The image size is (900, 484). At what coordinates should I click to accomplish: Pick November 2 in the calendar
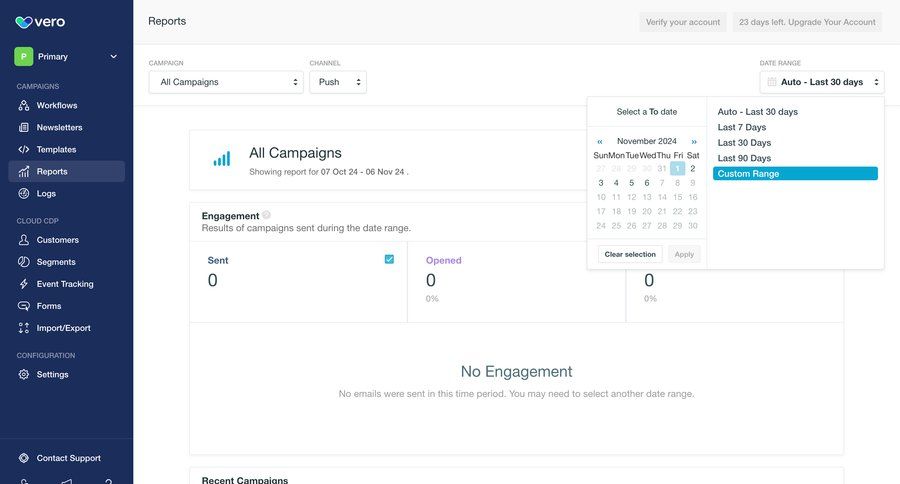693,168
